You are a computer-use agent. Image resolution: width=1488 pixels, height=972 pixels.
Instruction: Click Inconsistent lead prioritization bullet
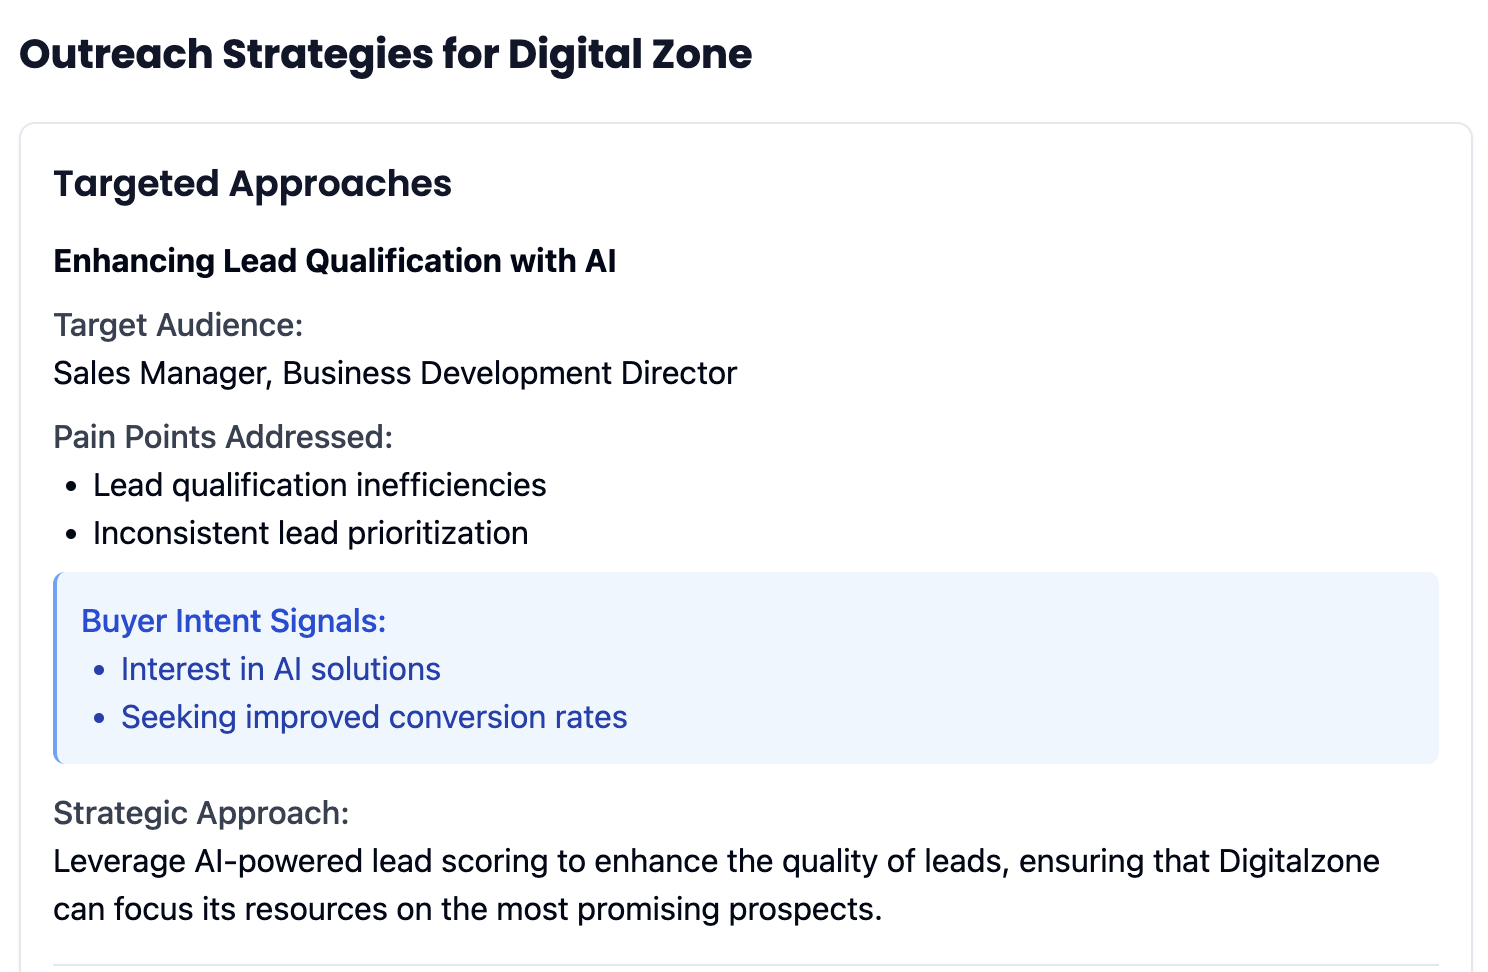click(310, 533)
